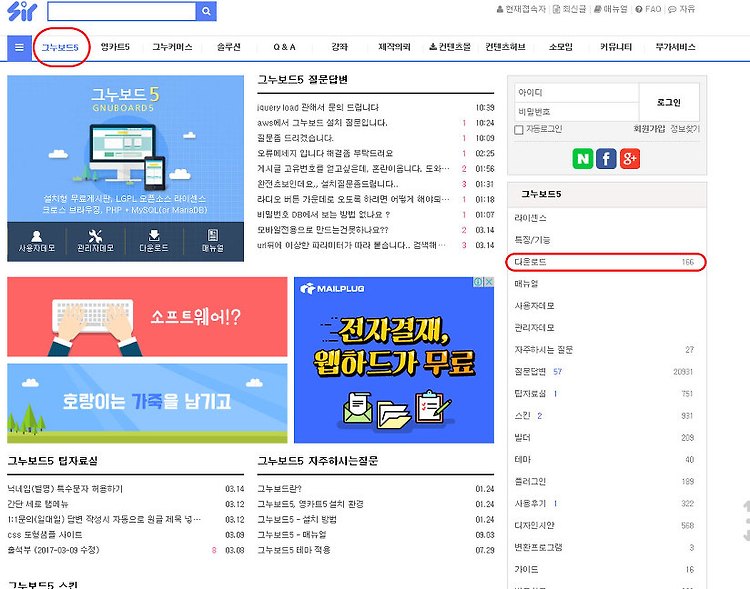Click the magnifier search button
This screenshot has width=750, height=589.
(x=206, y=11)
